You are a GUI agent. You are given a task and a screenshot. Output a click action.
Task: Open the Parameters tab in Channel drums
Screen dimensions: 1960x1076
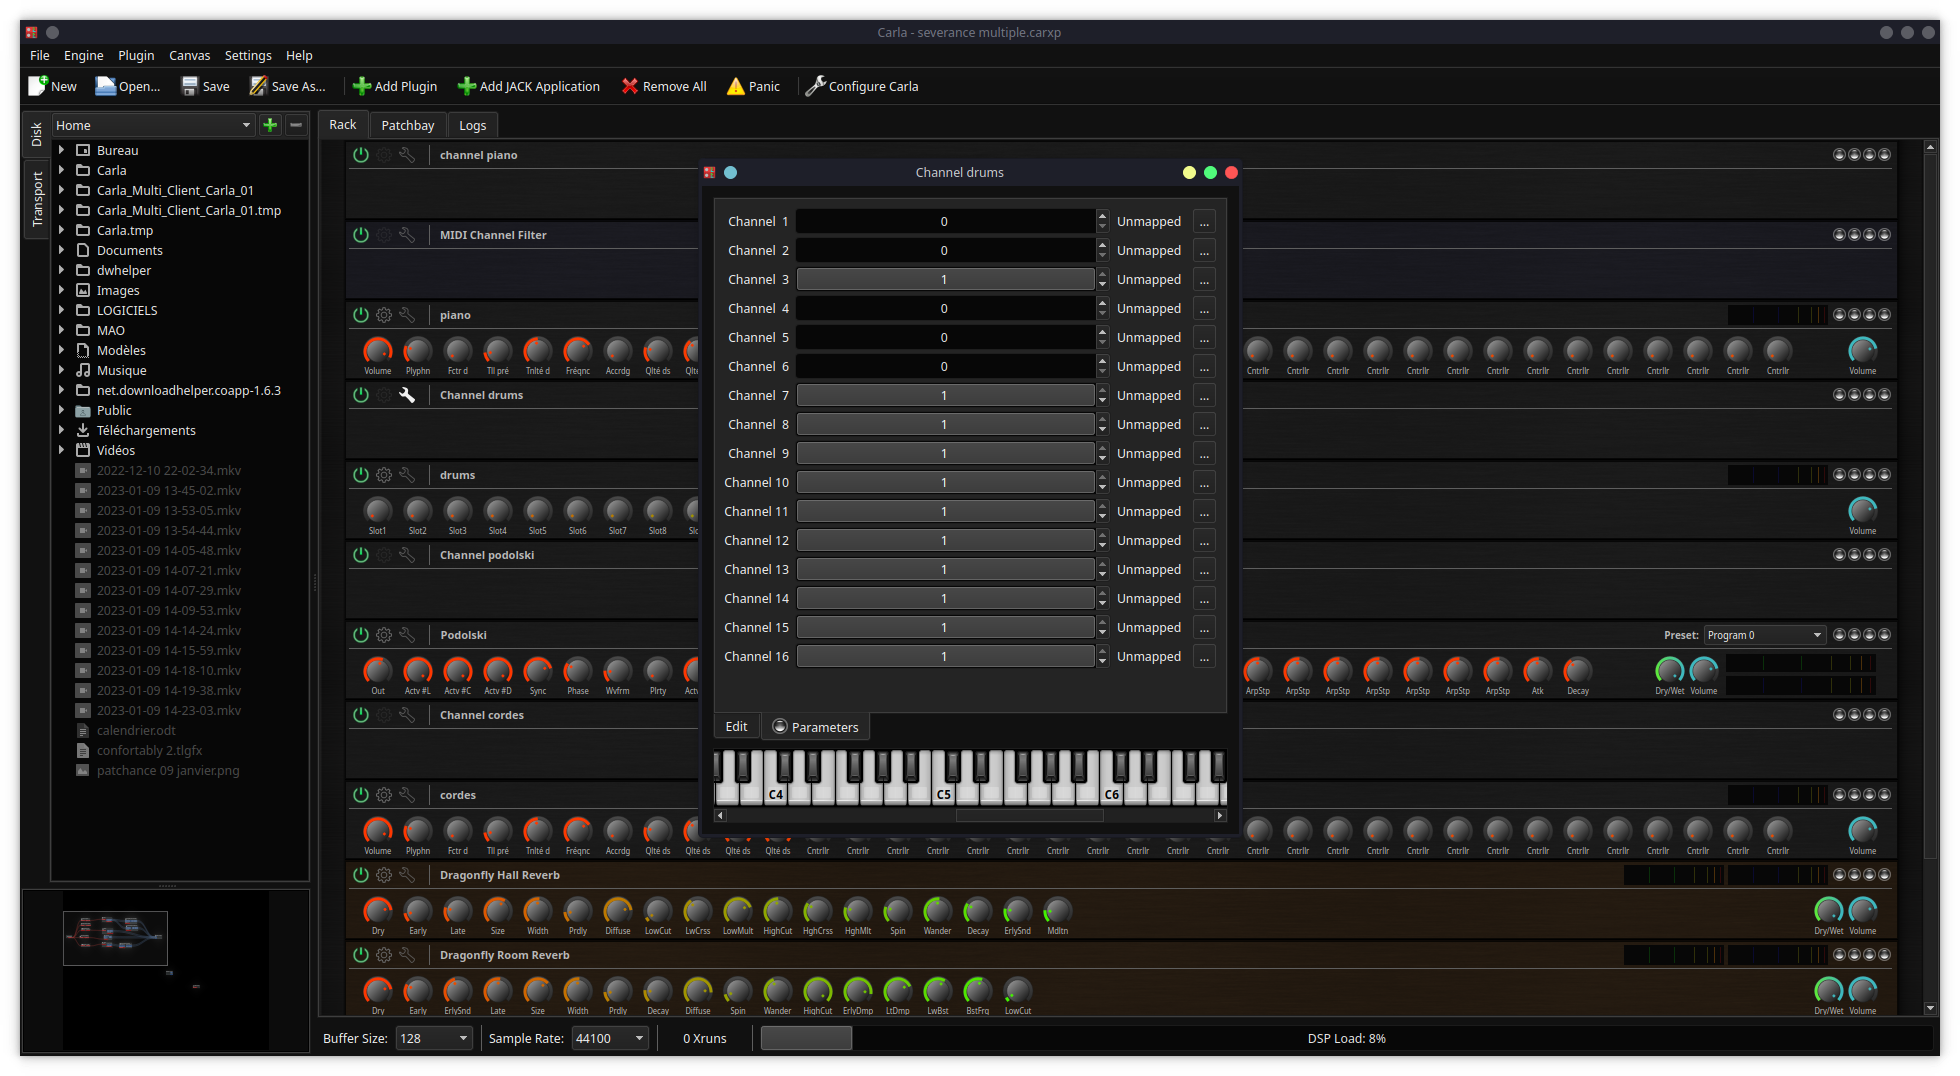click(815, 727)
